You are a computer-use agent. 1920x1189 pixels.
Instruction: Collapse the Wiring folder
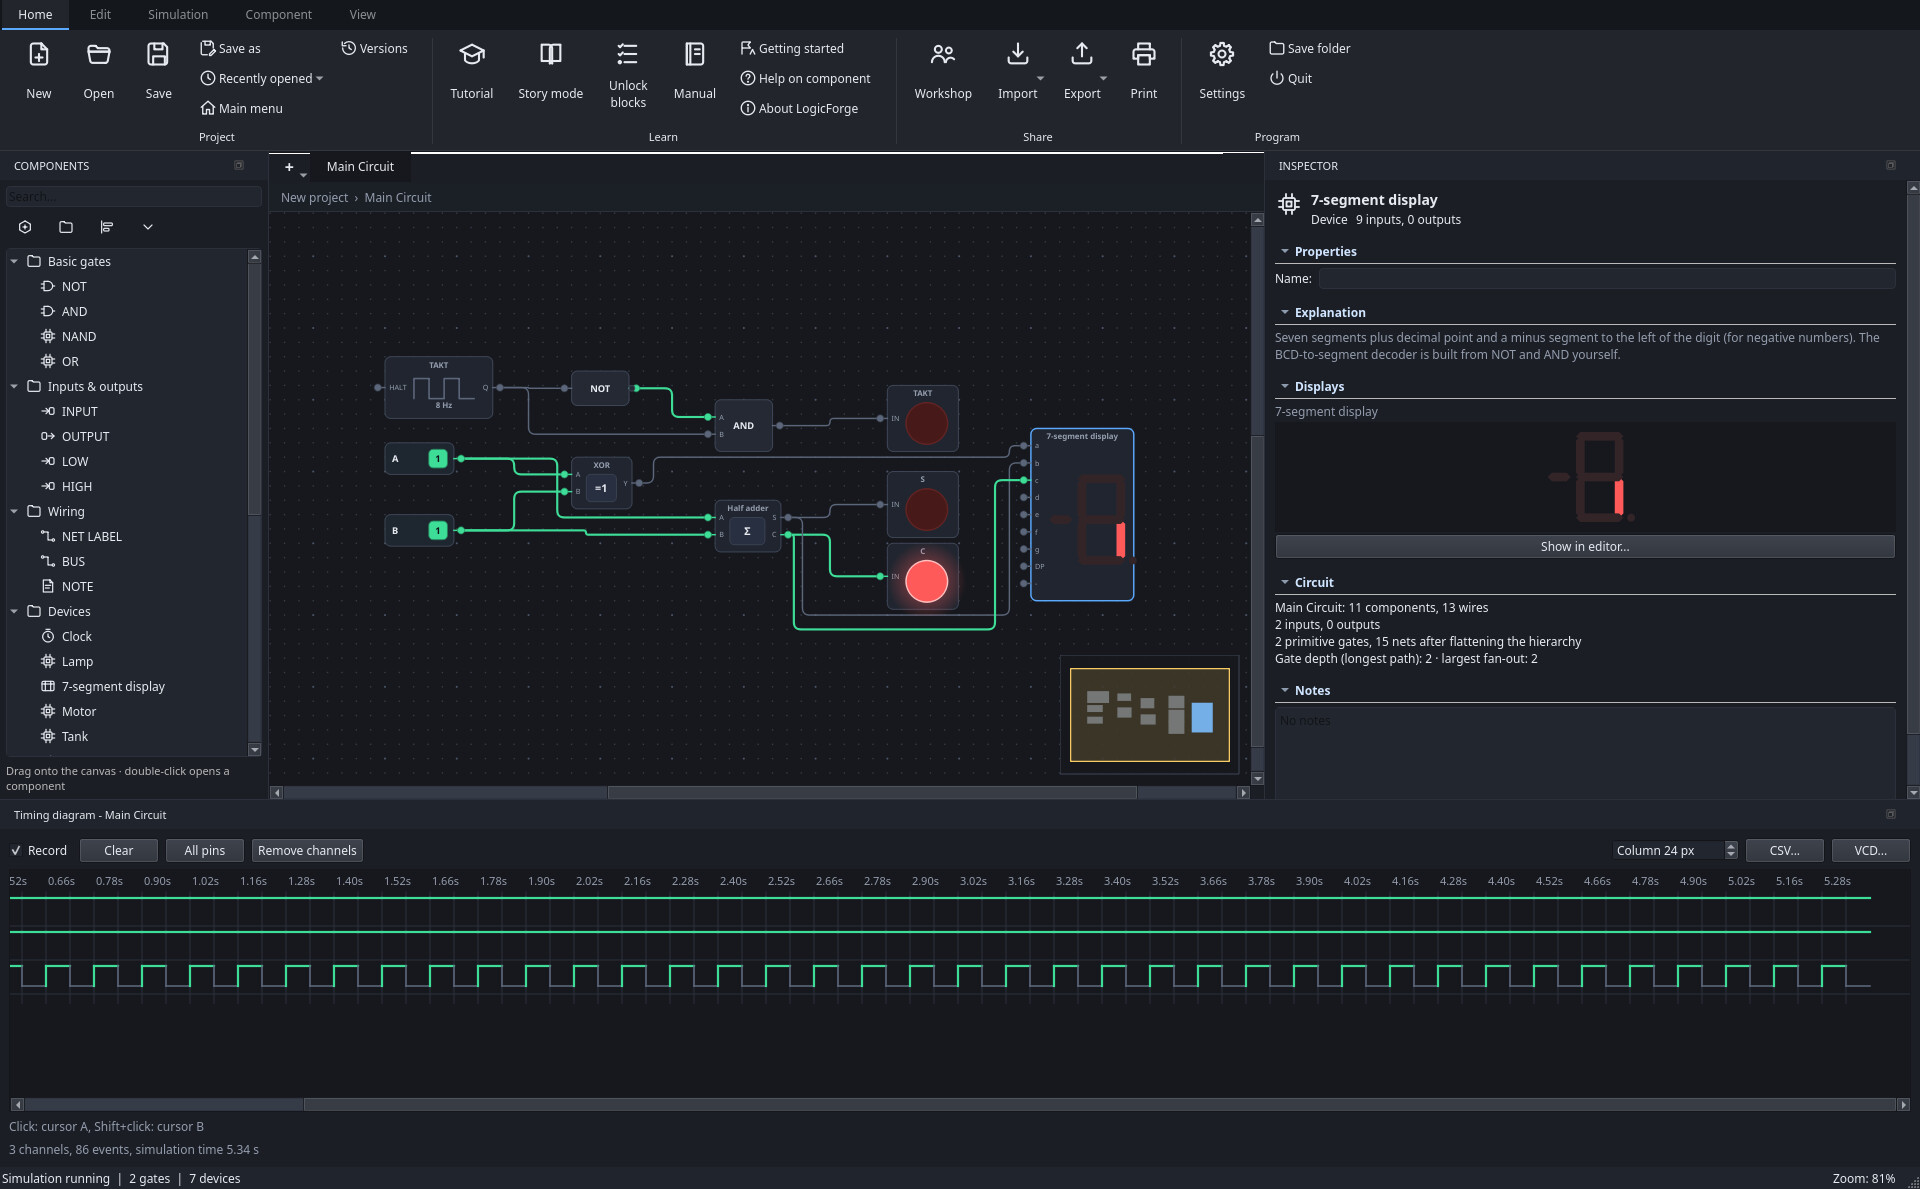pos(14,511)
